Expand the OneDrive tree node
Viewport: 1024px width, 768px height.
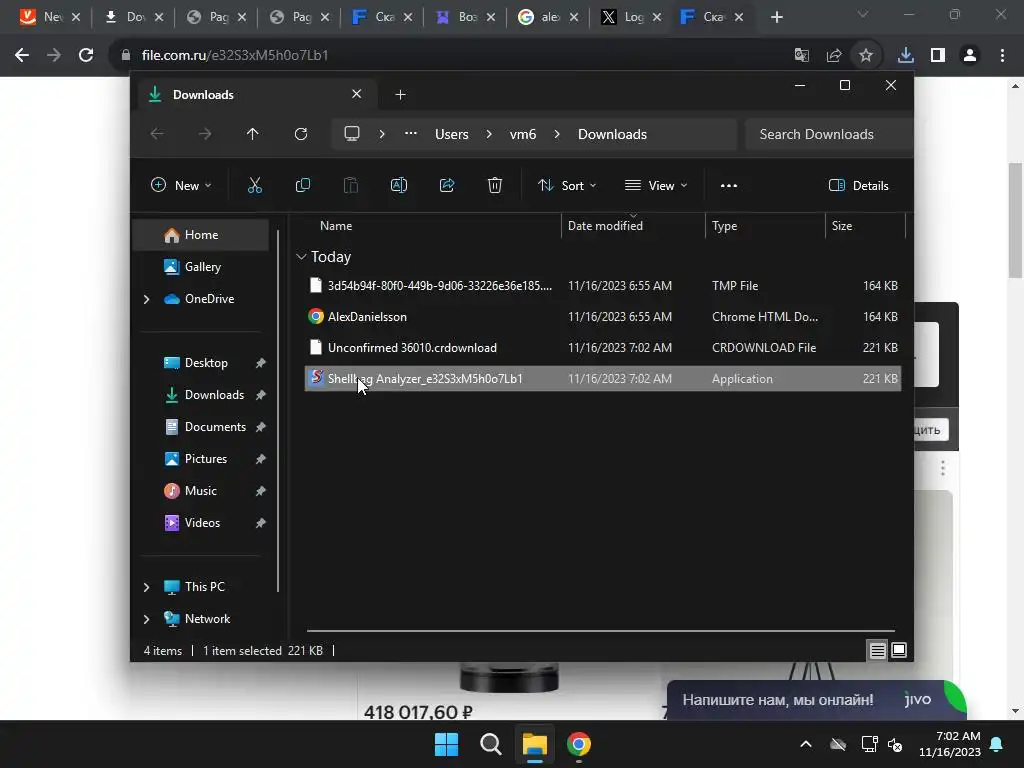pos(146,299)
